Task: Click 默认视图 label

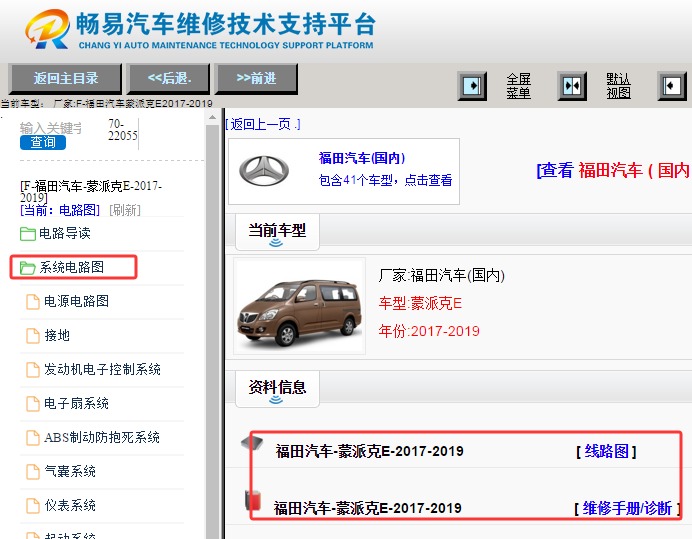Action: 618,86
